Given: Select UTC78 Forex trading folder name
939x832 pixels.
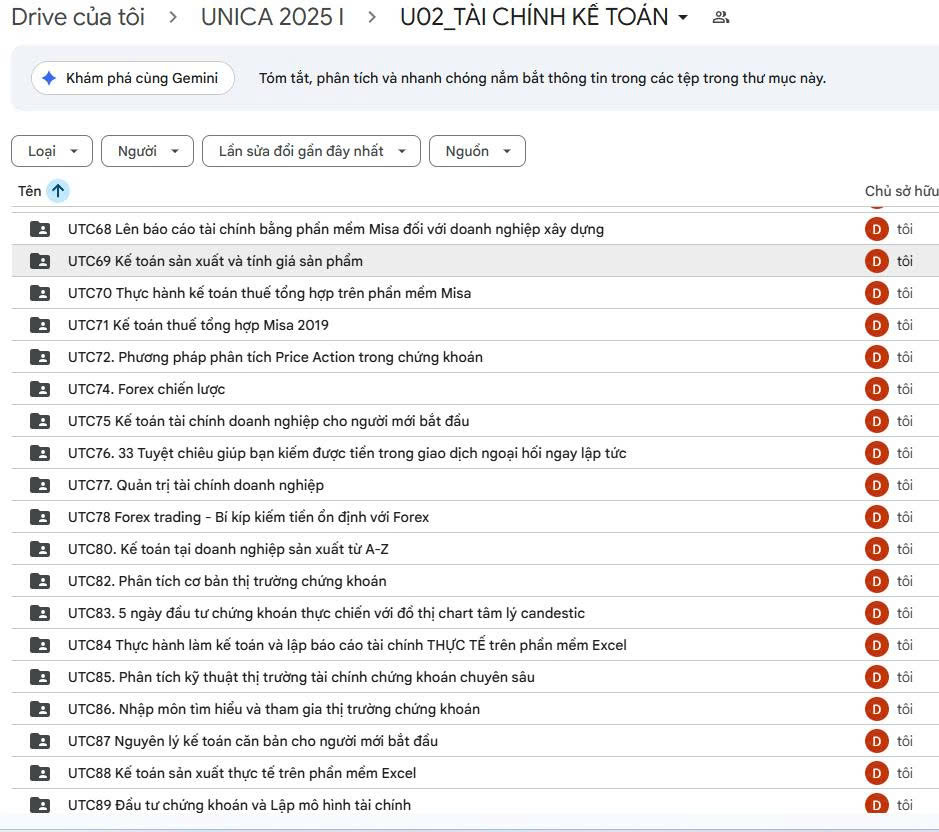Looking at the screenshot, I should (249, 517).
